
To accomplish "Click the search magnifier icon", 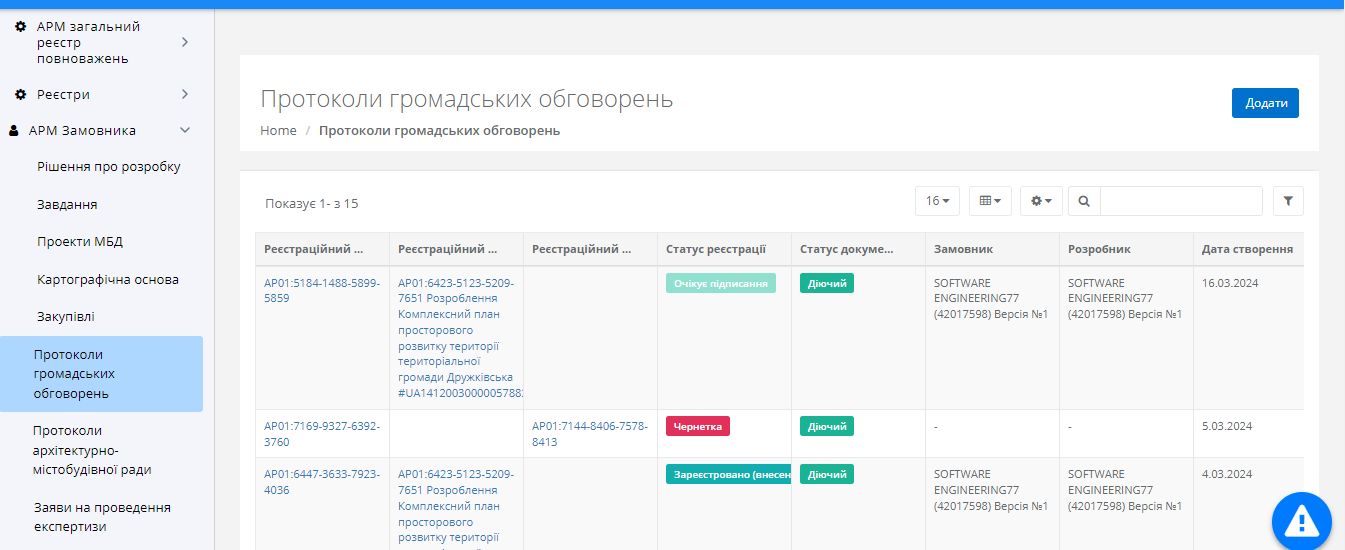I will 1084,201.
